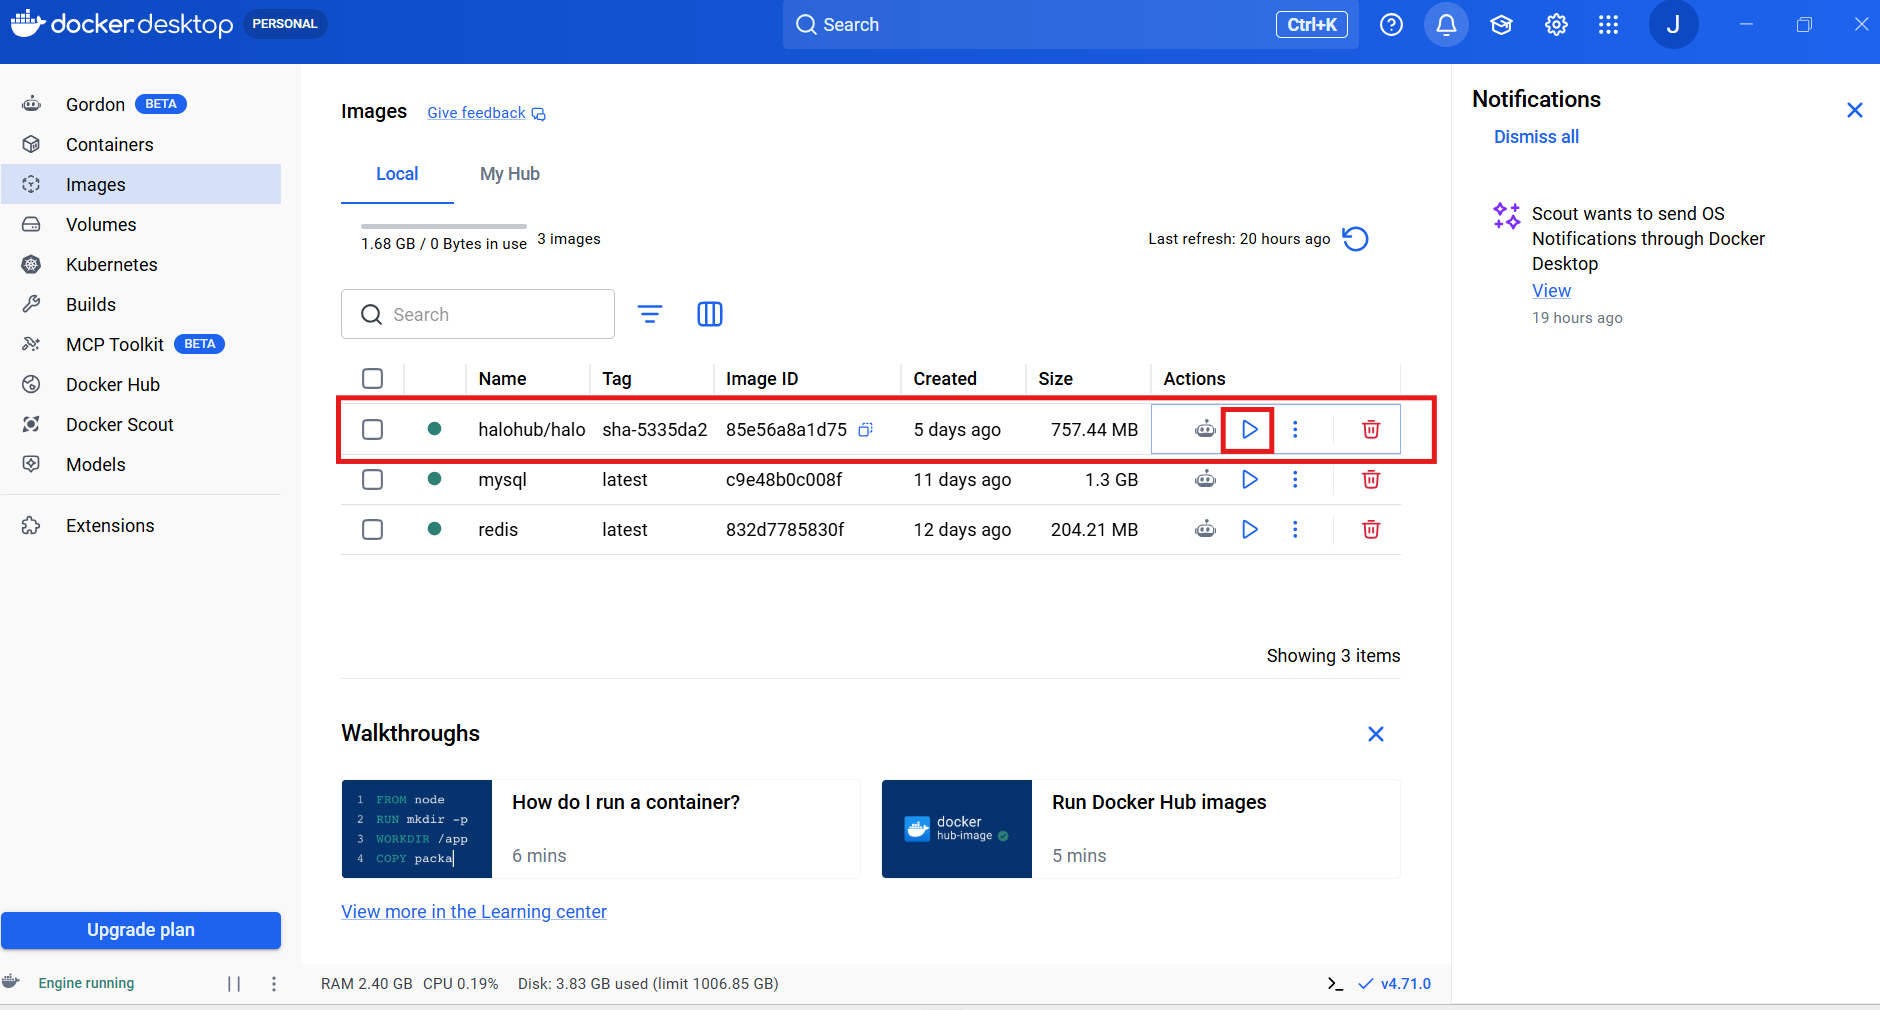Open the filter options icon

[650, 314]
